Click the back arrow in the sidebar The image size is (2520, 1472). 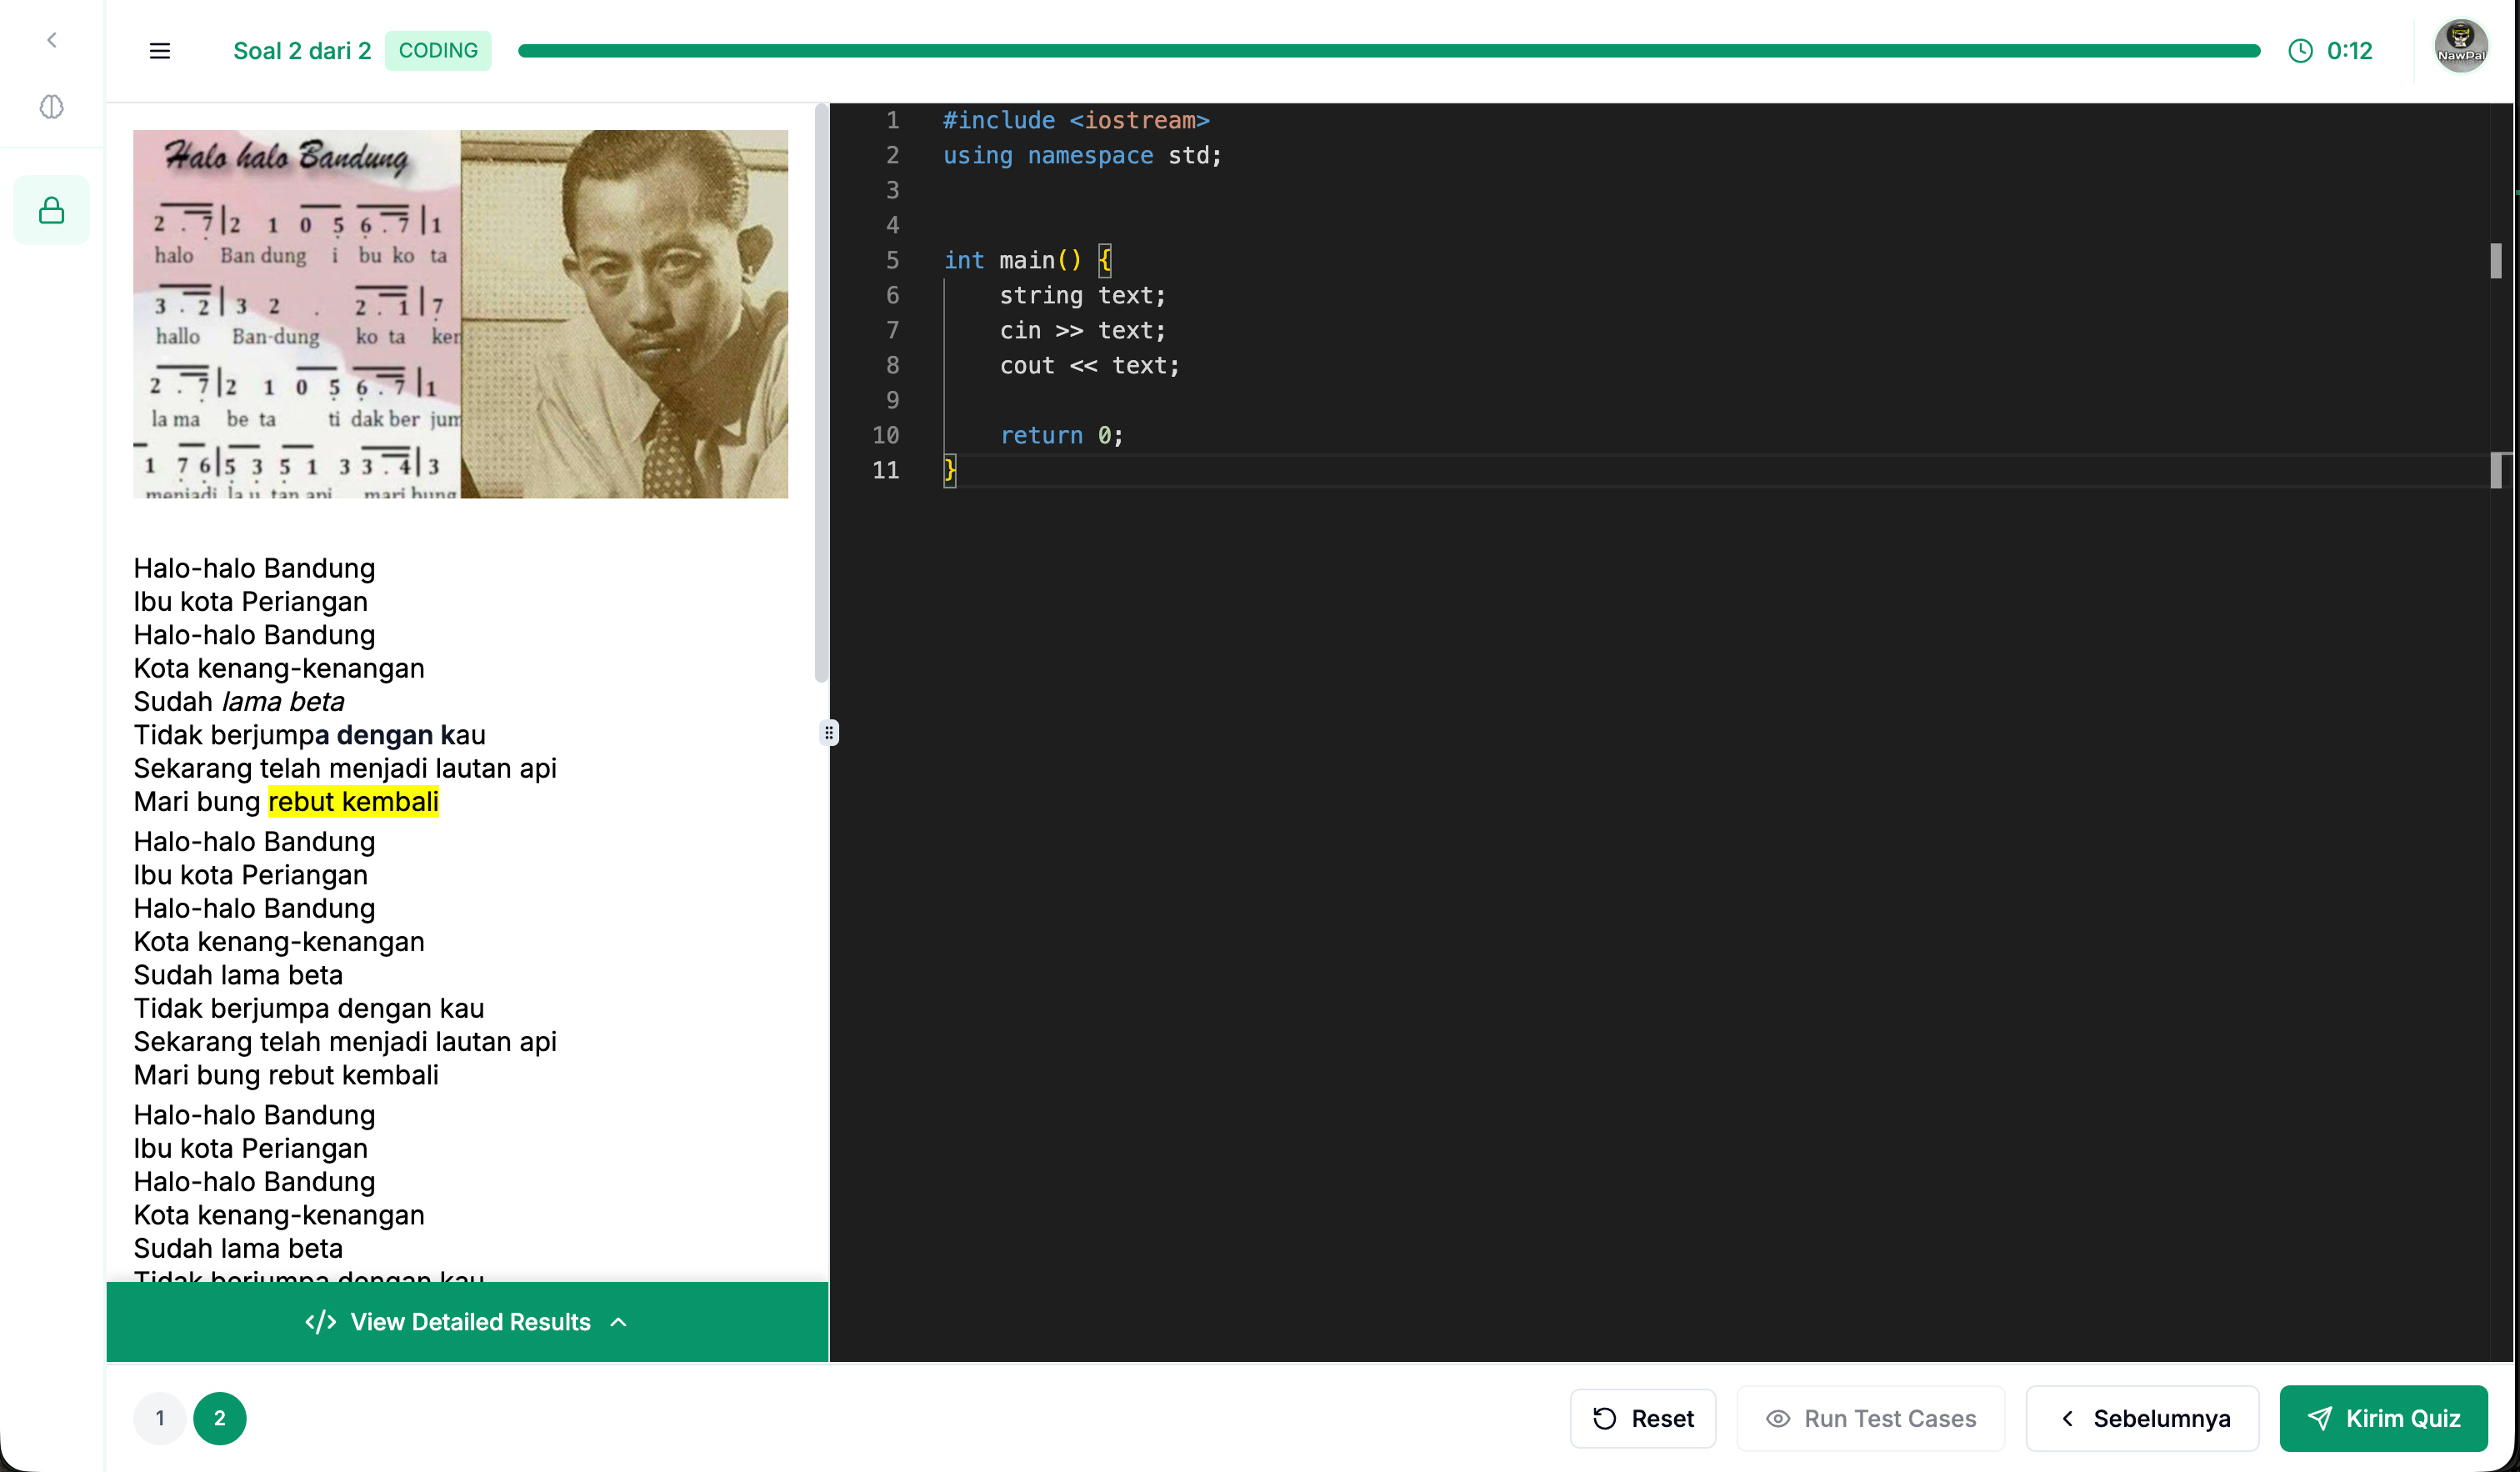click(51, 39)
